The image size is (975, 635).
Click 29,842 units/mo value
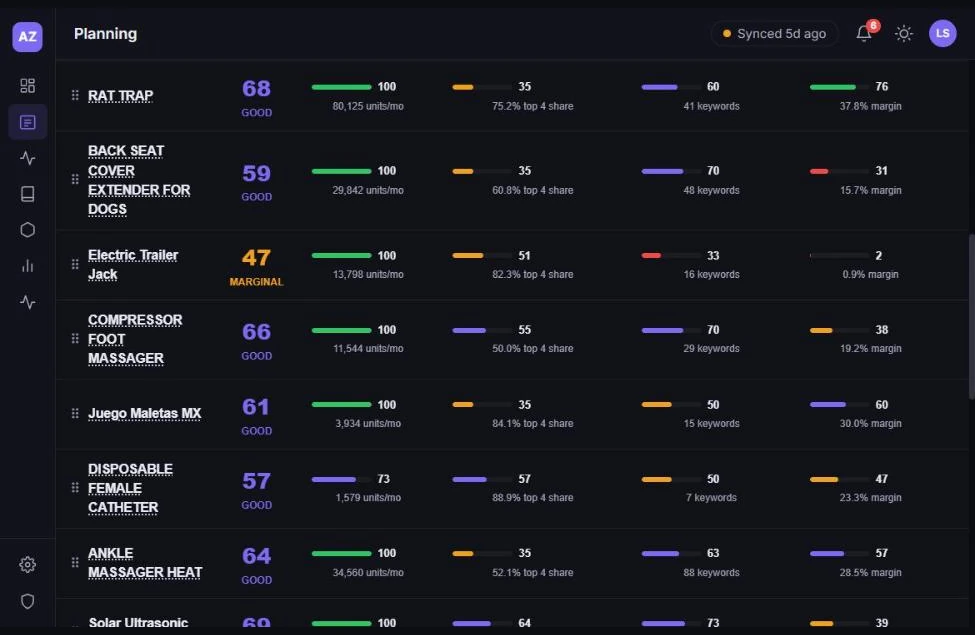tap(367, 190)
